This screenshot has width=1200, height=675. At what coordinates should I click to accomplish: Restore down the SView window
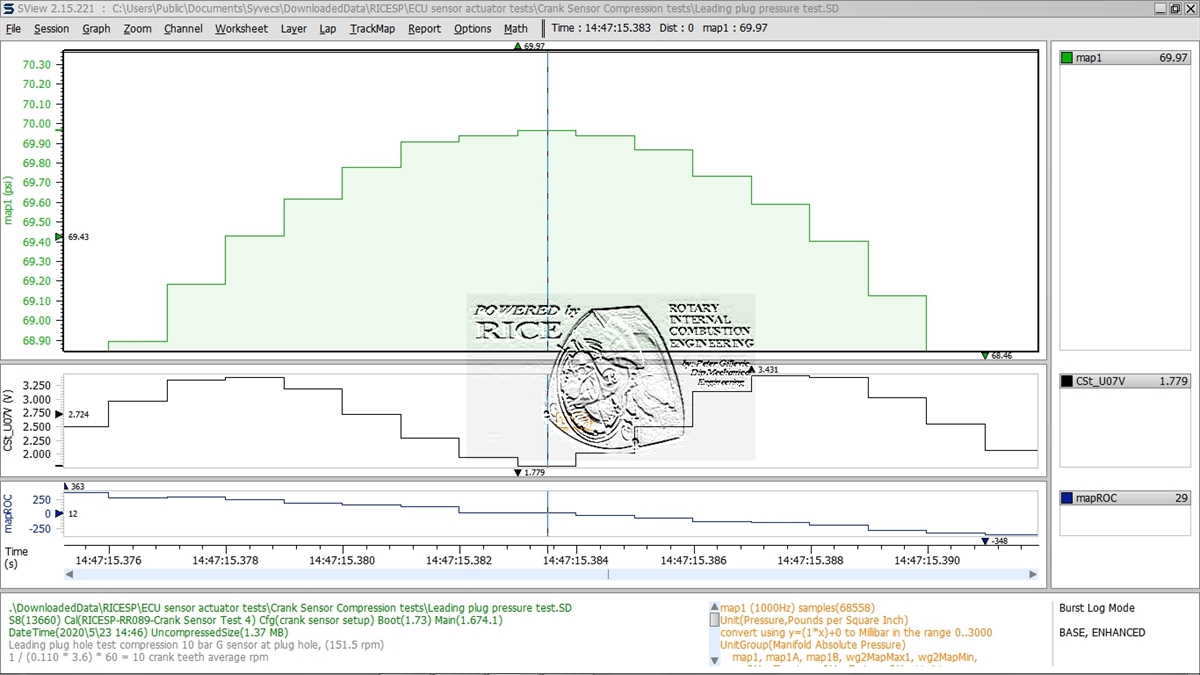tap(1170, 8)
